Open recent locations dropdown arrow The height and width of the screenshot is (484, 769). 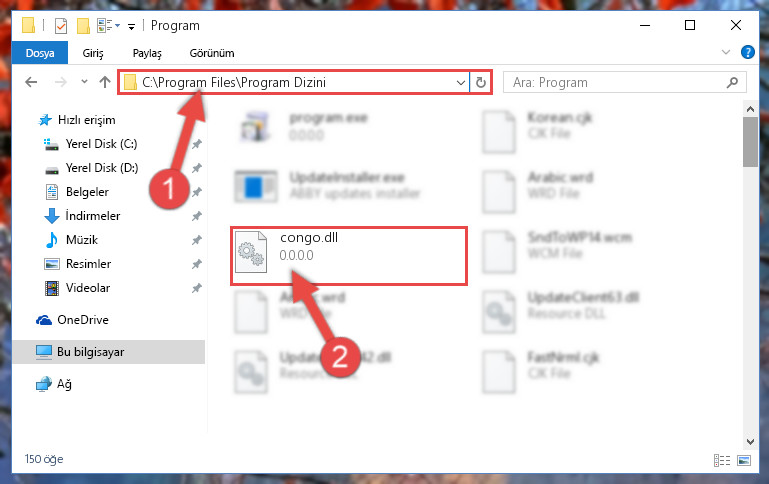(x=84, y=82)
